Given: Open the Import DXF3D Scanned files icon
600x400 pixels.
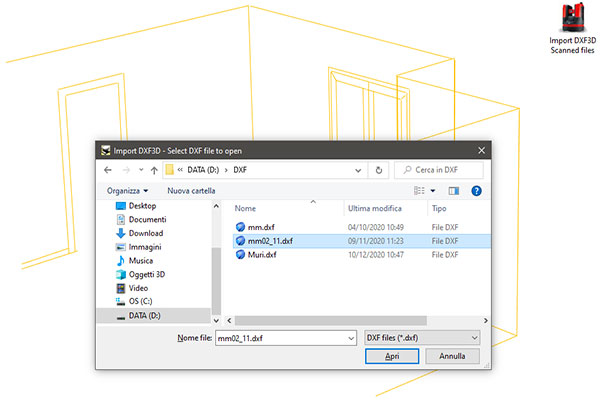Looking at the screenshot, I should coord(572,29).
